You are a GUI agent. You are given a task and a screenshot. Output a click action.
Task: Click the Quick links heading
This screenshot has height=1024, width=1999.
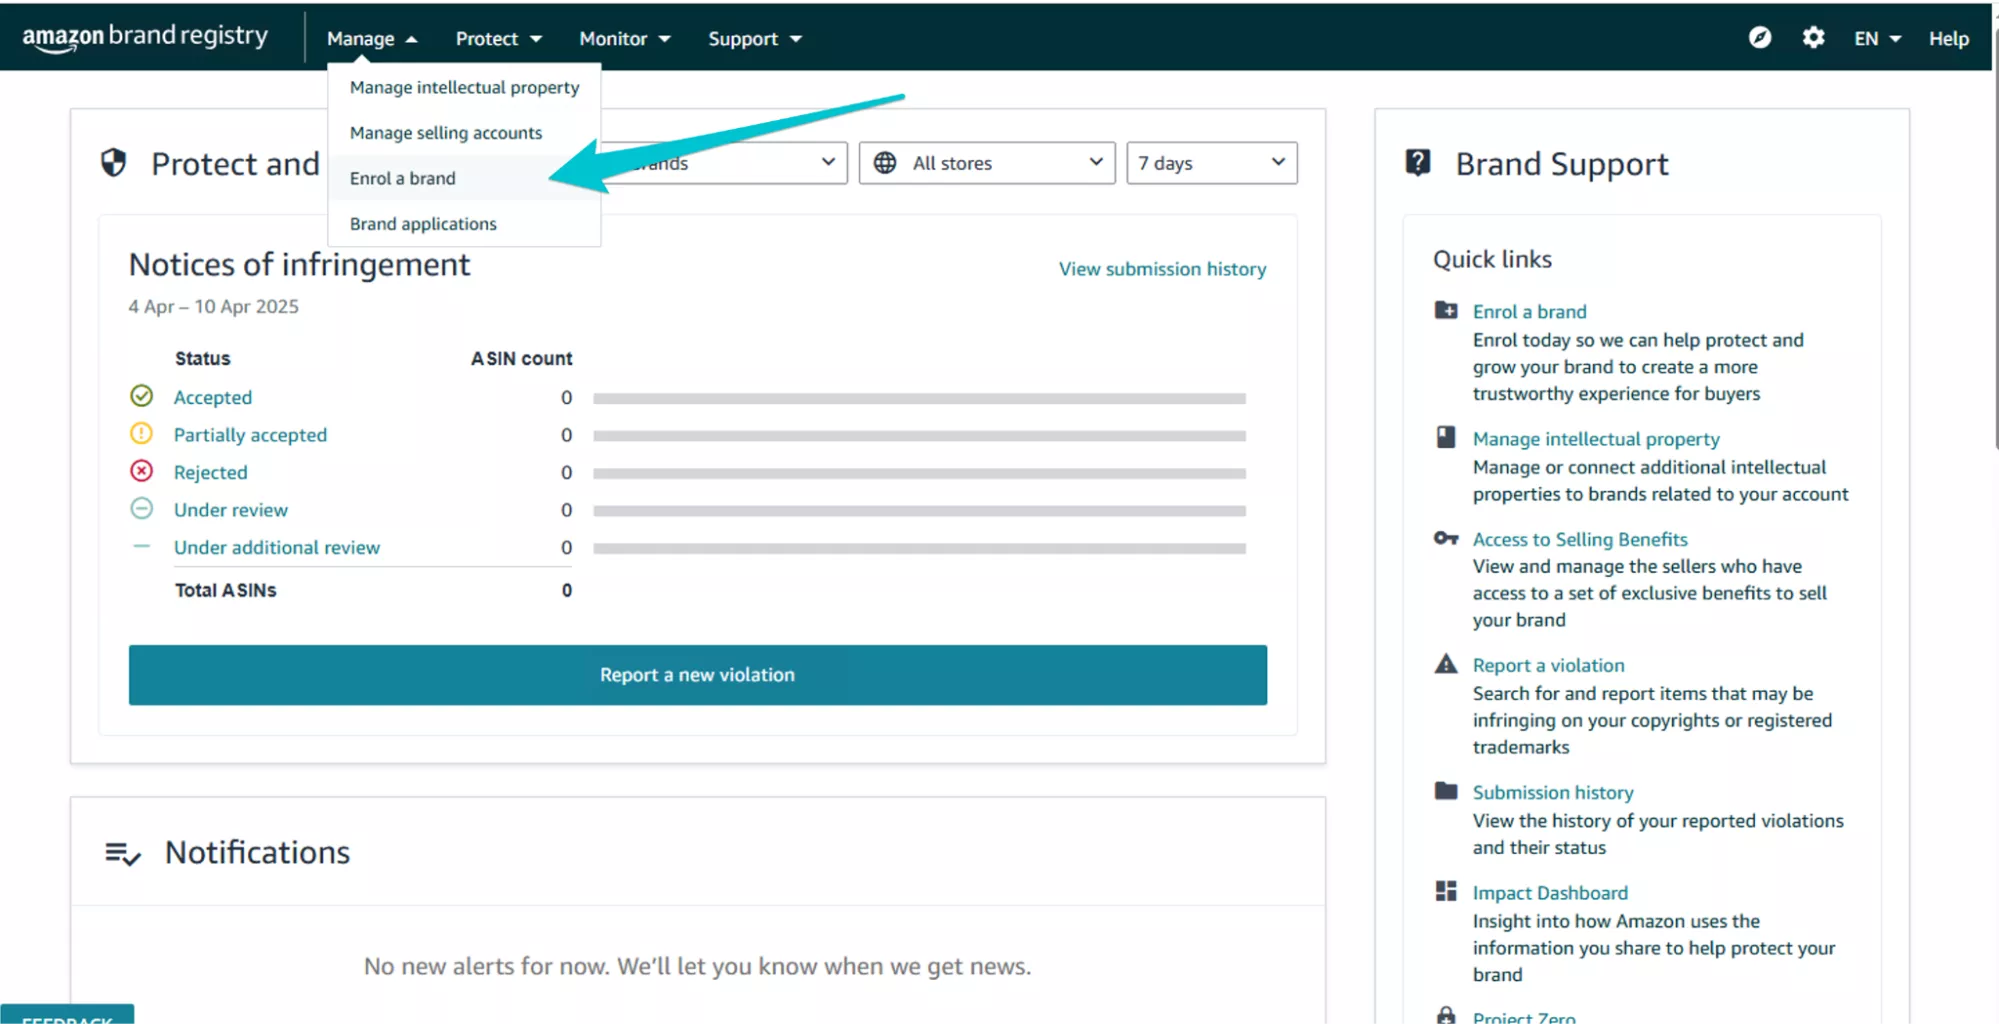(1492, 259)
